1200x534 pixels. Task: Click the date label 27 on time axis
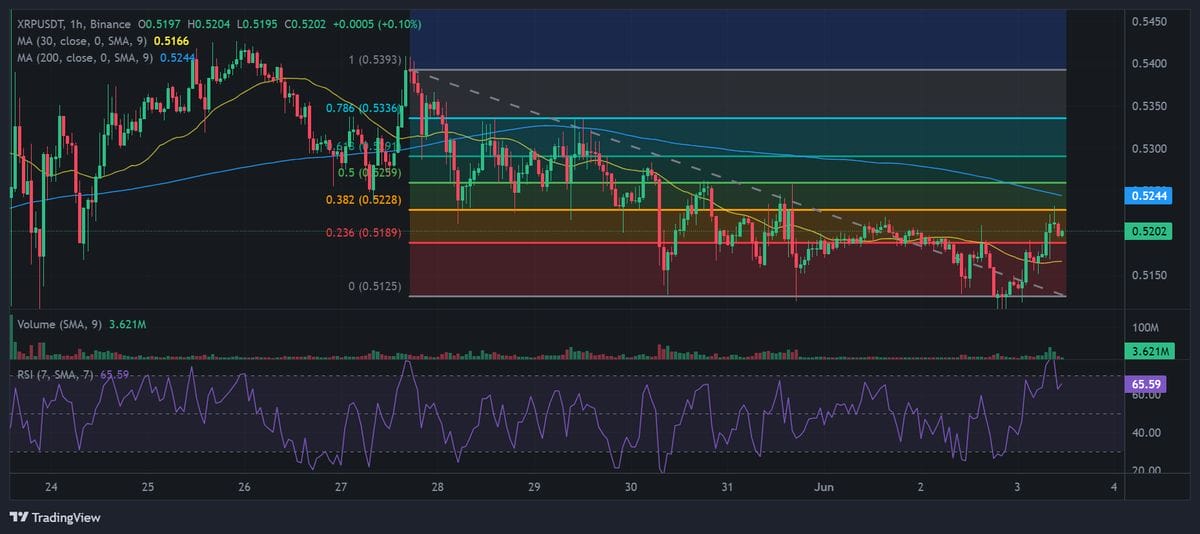[x=341, y=487]
